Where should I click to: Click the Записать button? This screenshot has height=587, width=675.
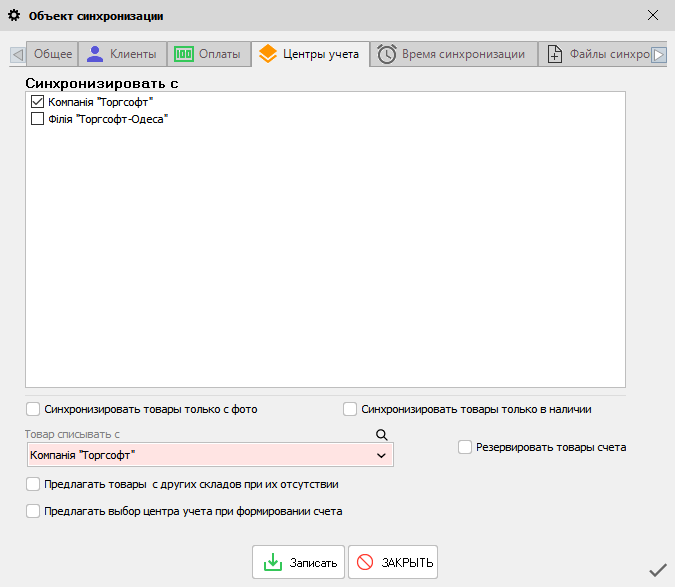(x=298, y=562)
